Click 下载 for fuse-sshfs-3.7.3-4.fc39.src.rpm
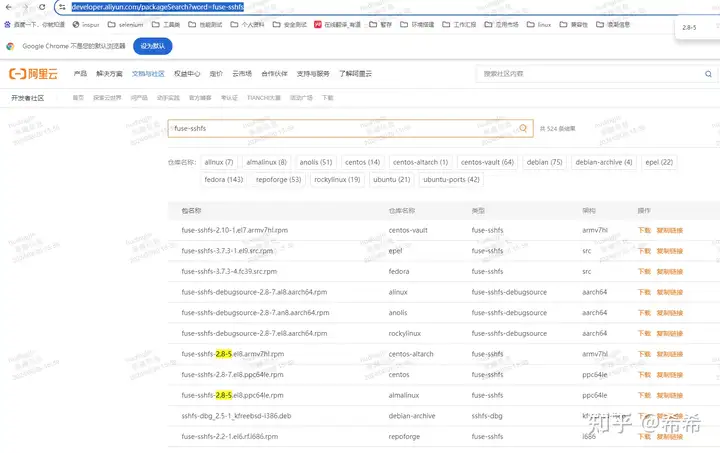This screenshot has width=720, height=453. [644, 272]
